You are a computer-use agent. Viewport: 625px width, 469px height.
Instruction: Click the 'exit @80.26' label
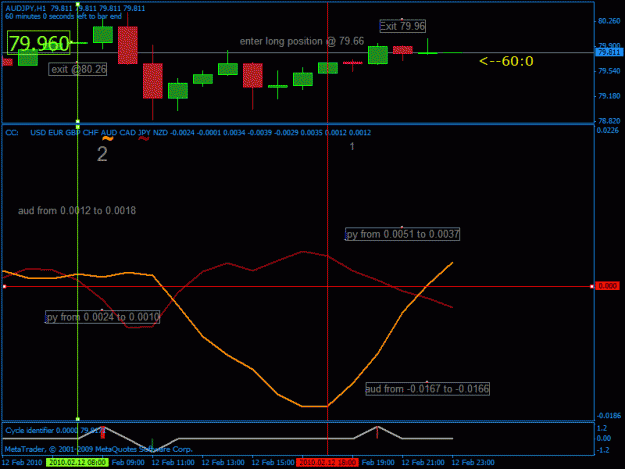tap(78, 69)
